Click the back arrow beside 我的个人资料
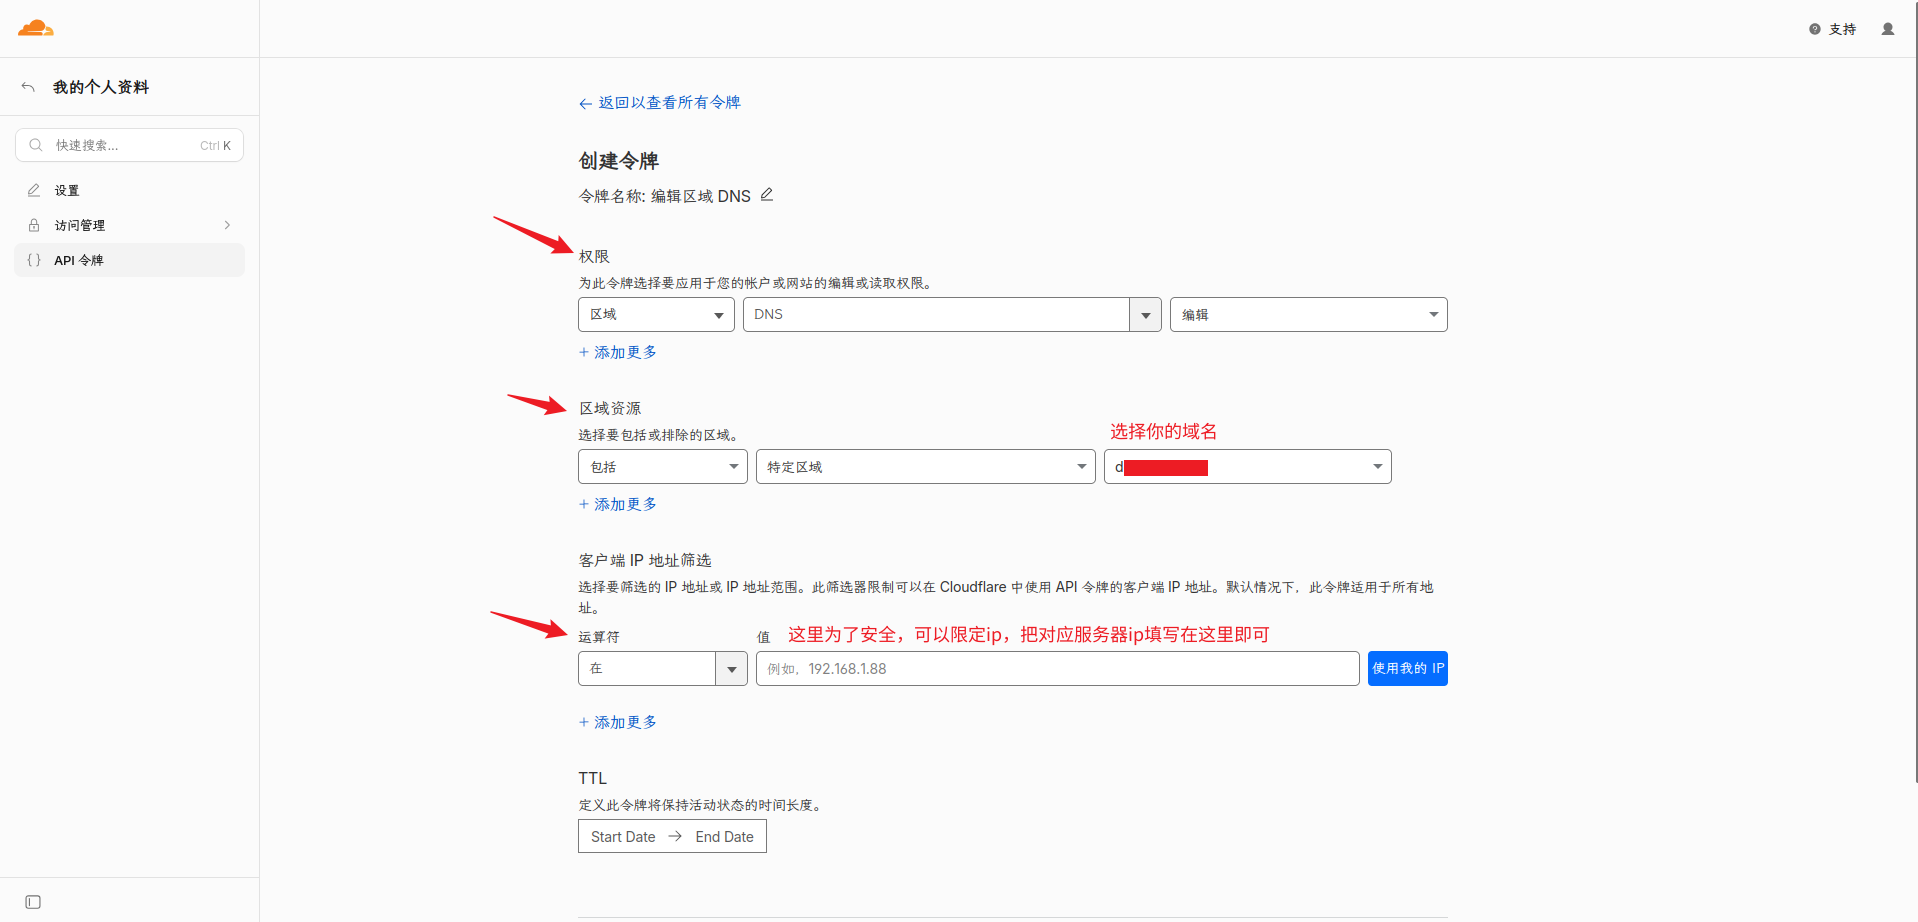 click(28, 87)
